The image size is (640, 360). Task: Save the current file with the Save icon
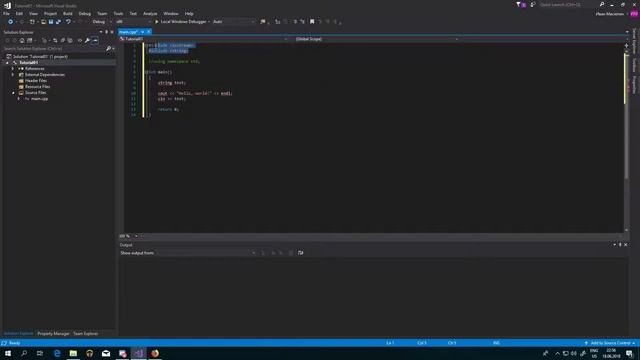51,22
